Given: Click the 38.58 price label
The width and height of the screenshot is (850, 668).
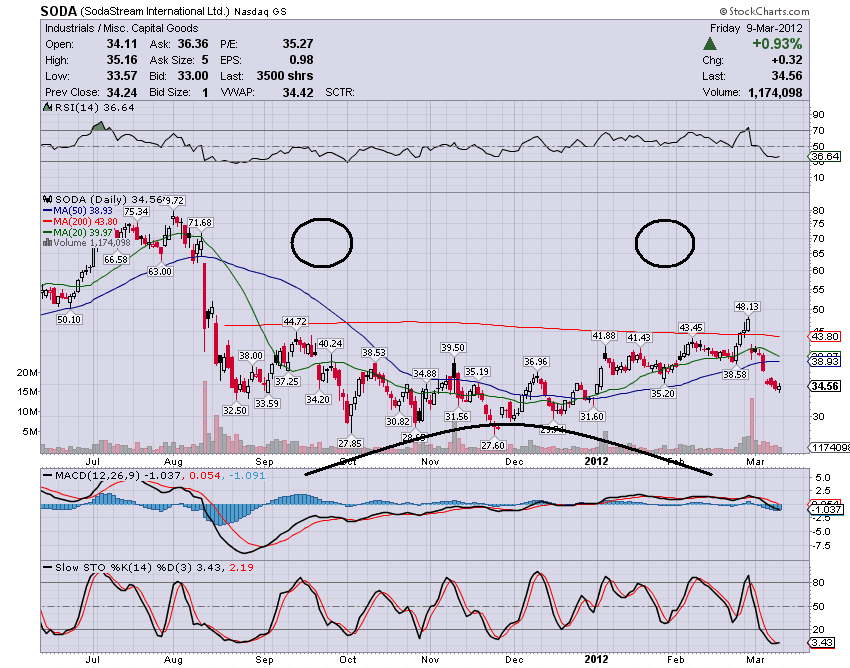Looking at the screenshot, I should point(735,374).
